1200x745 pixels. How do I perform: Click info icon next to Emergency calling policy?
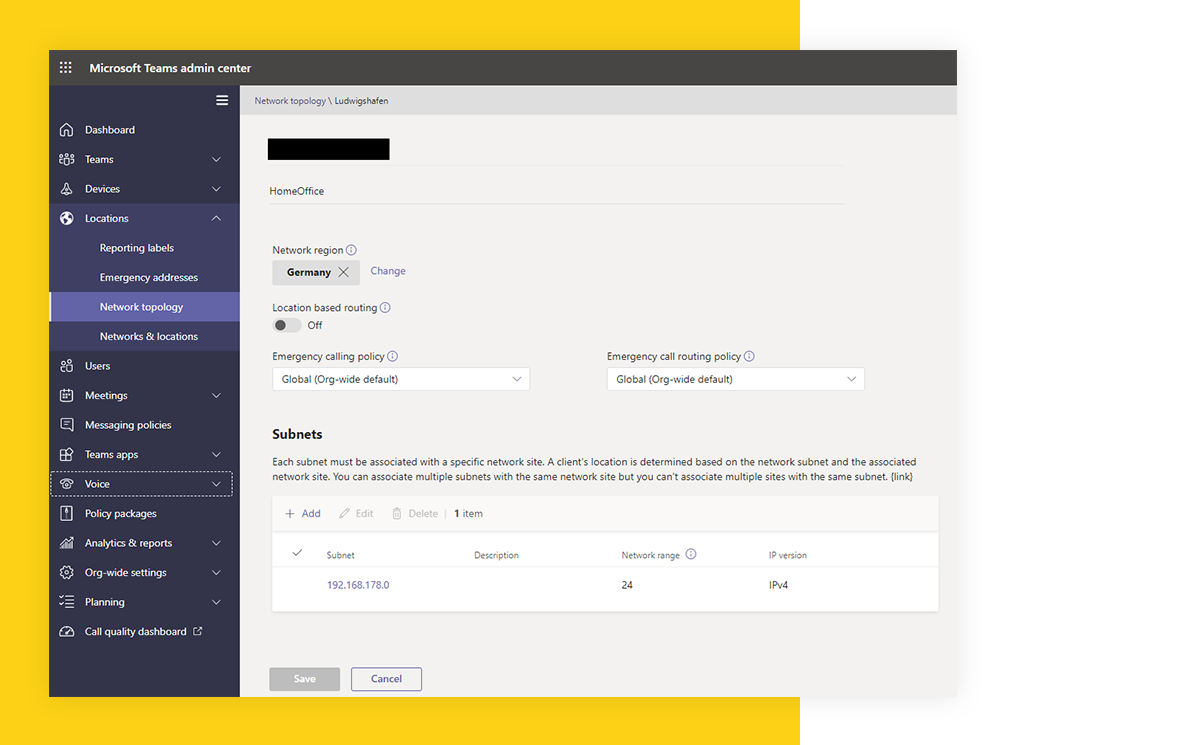[392, 356]
